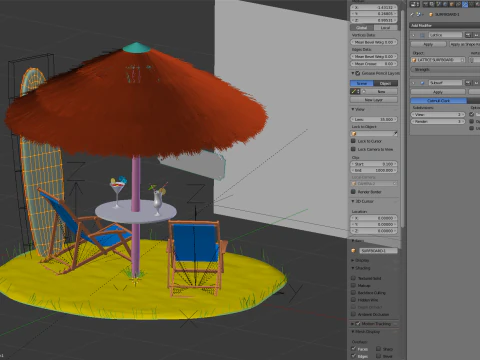The width and height of the screenshot is (480, 360).
Task: Switch transform orientation to Local tab
Action: coord(386,28)
